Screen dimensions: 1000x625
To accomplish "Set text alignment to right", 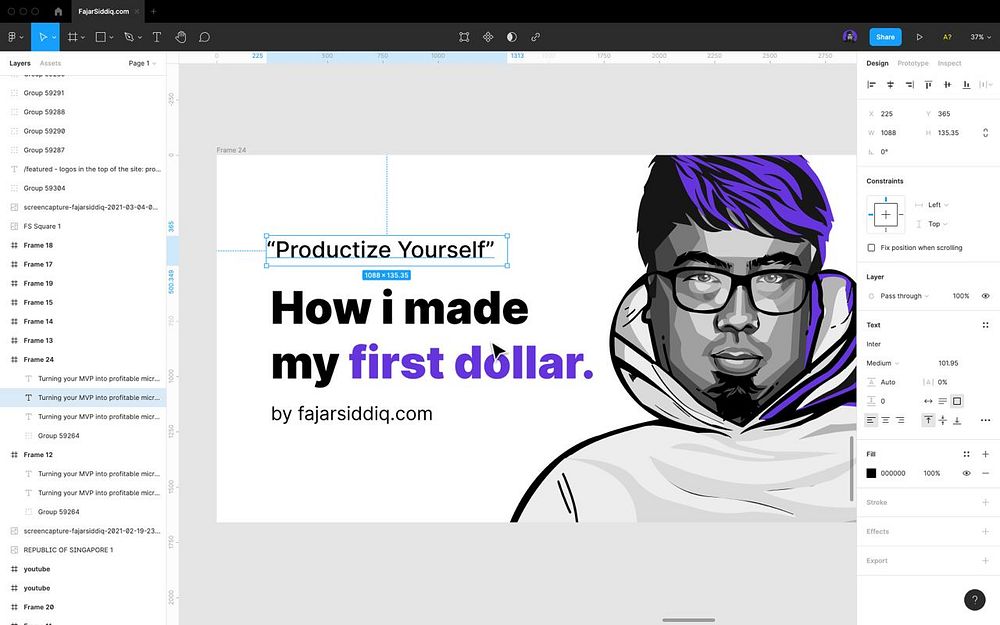I will pos(900,420).
